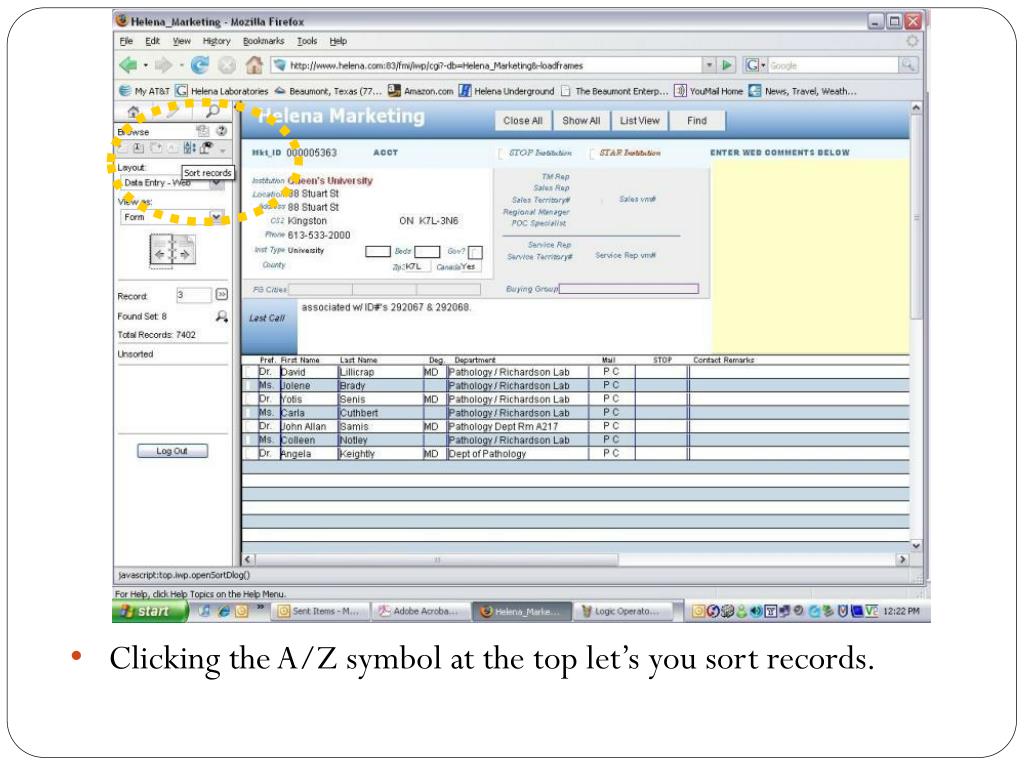The width and height of the screenshot is (1024, 768).
Task: Click the Firefox Stop loading button
Action: pos(227,65)
